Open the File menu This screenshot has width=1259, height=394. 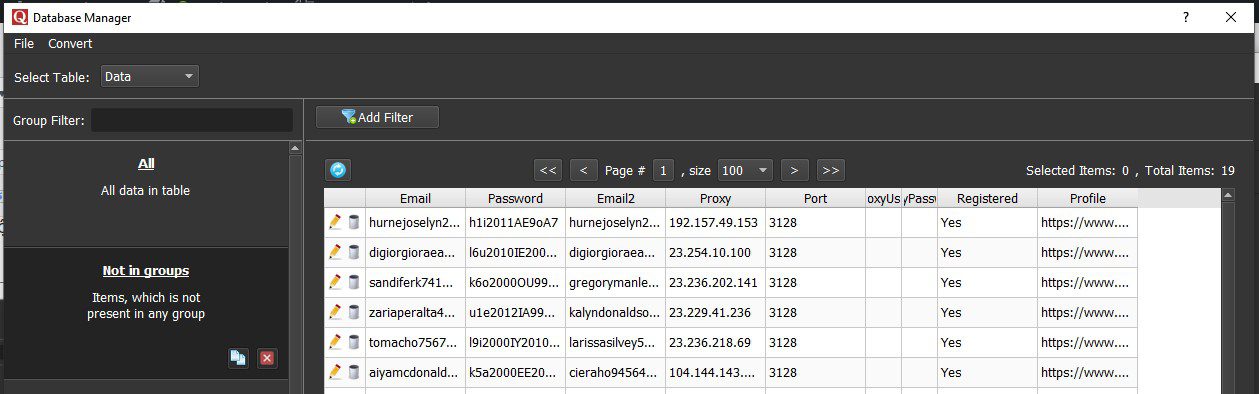(x=24, y=44)
